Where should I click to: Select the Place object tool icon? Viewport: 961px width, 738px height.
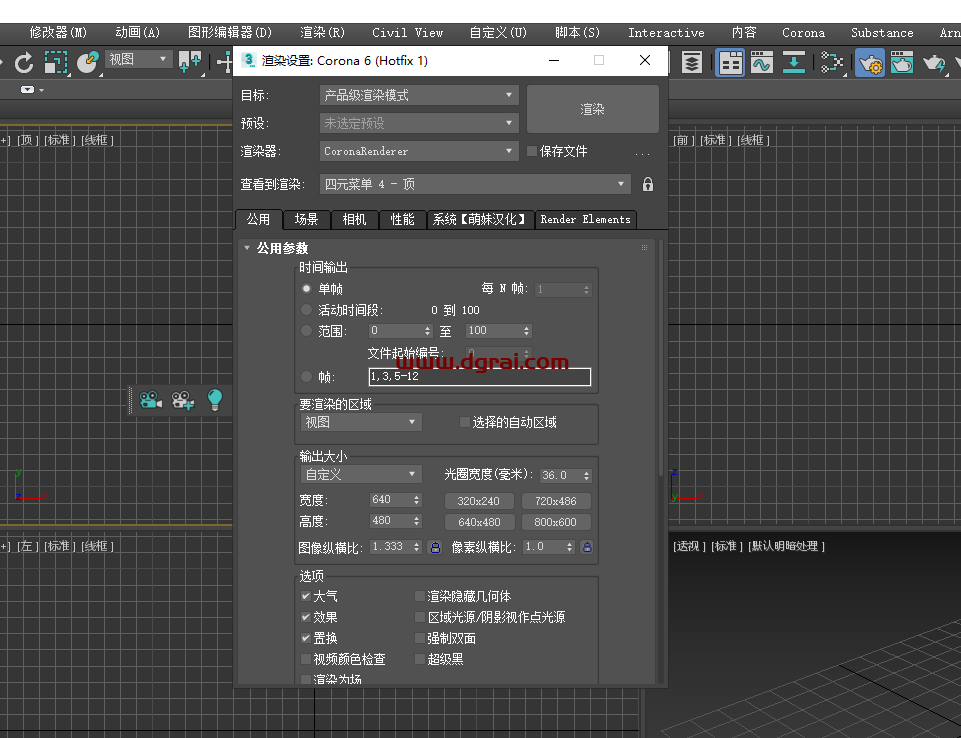pos(88,62)
